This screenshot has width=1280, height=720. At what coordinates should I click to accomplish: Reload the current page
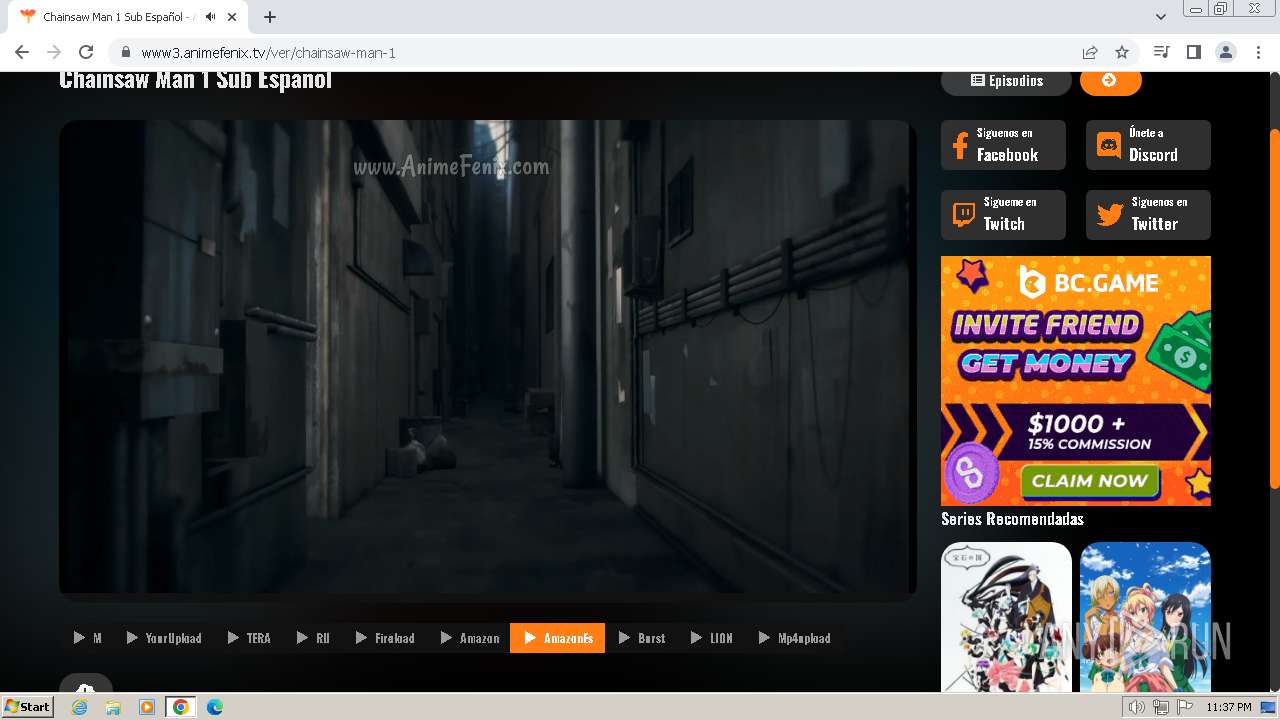click(x=86, y=52)
